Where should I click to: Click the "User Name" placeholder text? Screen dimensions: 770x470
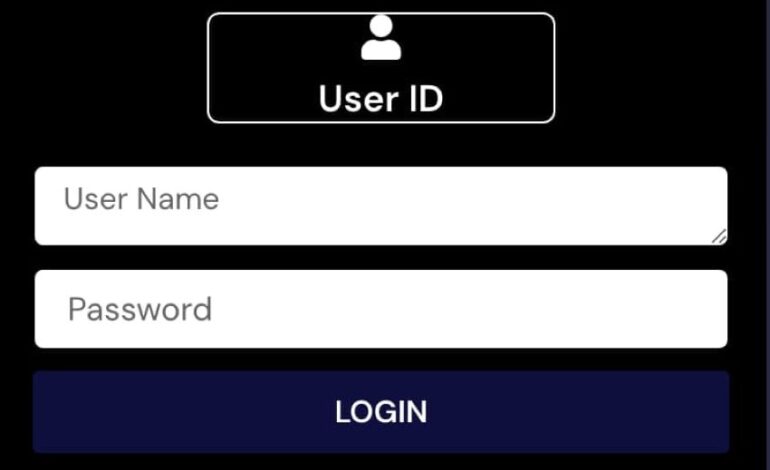(x=141, y=199)
